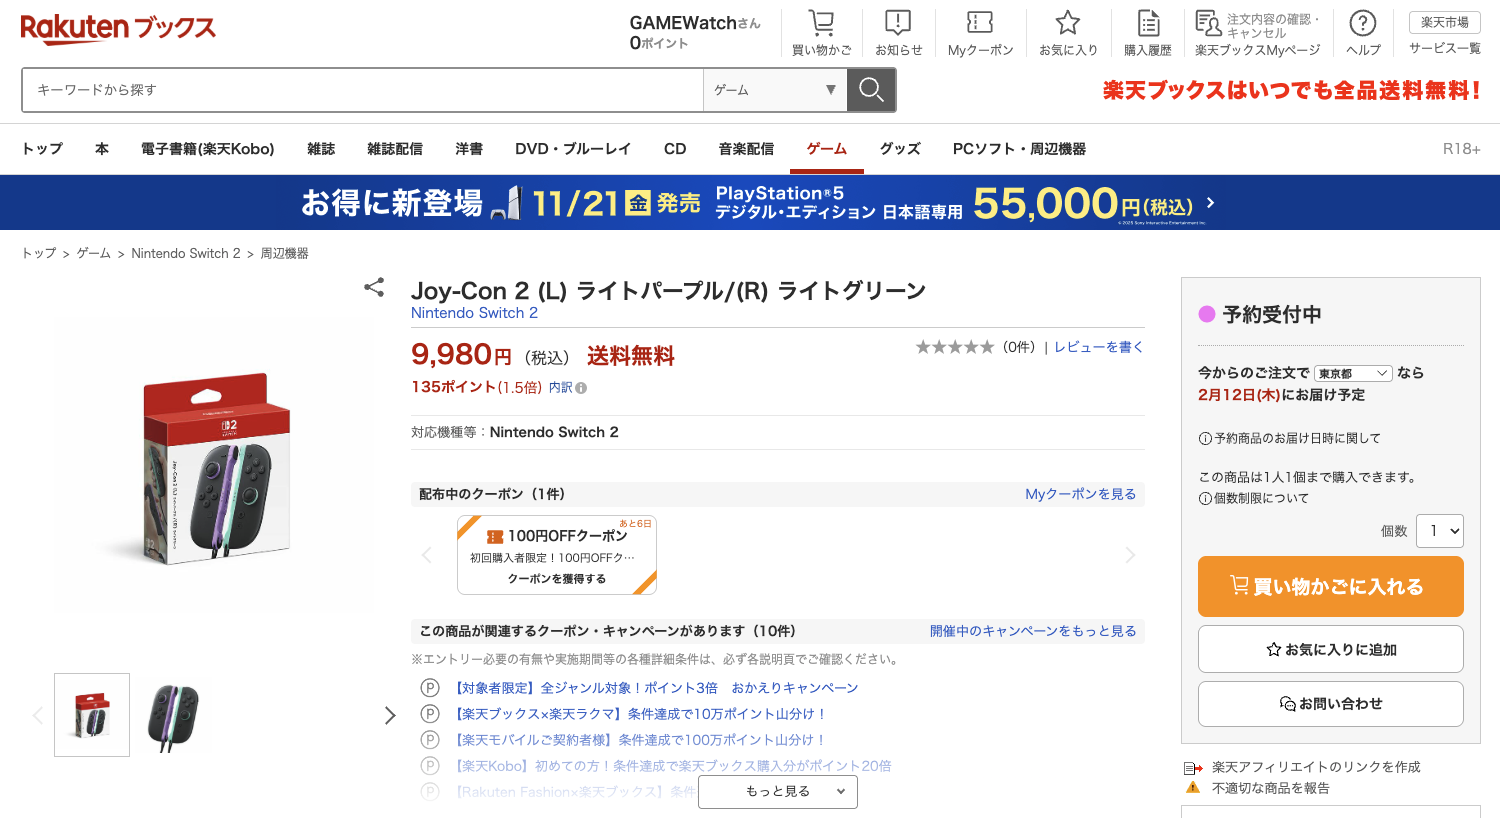Expand campaigns with もっと見る

778,792
